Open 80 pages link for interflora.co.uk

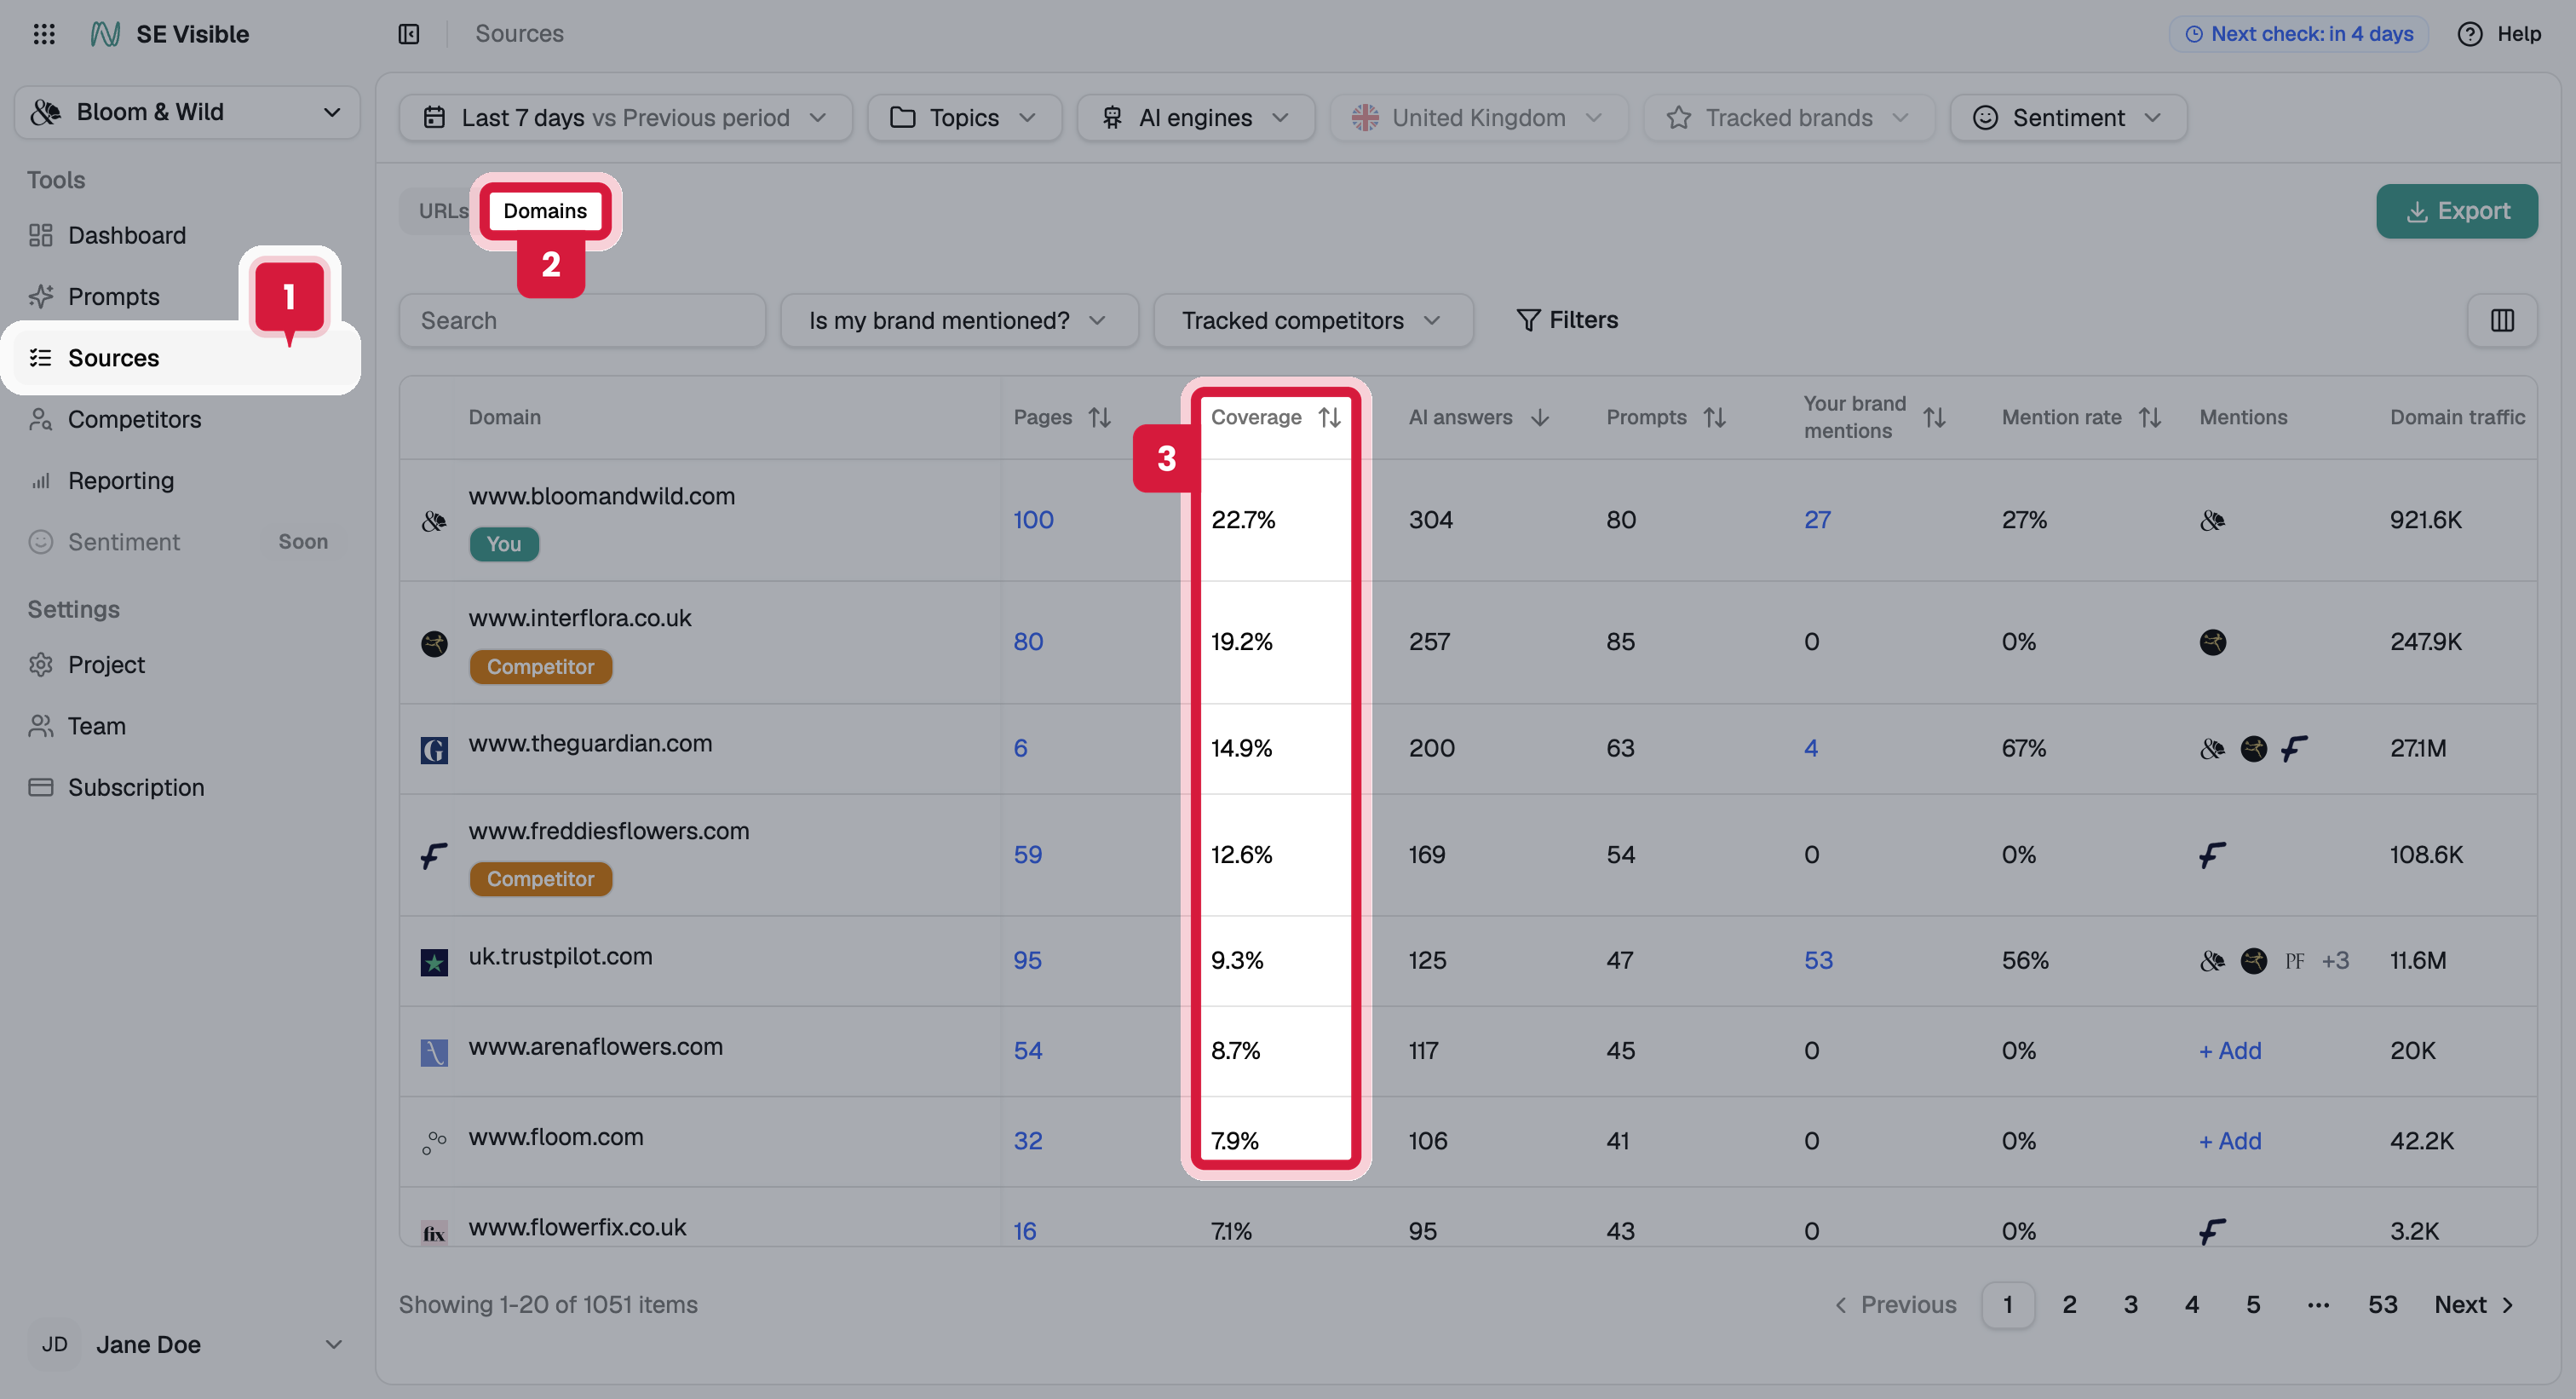pos(1028,642)
